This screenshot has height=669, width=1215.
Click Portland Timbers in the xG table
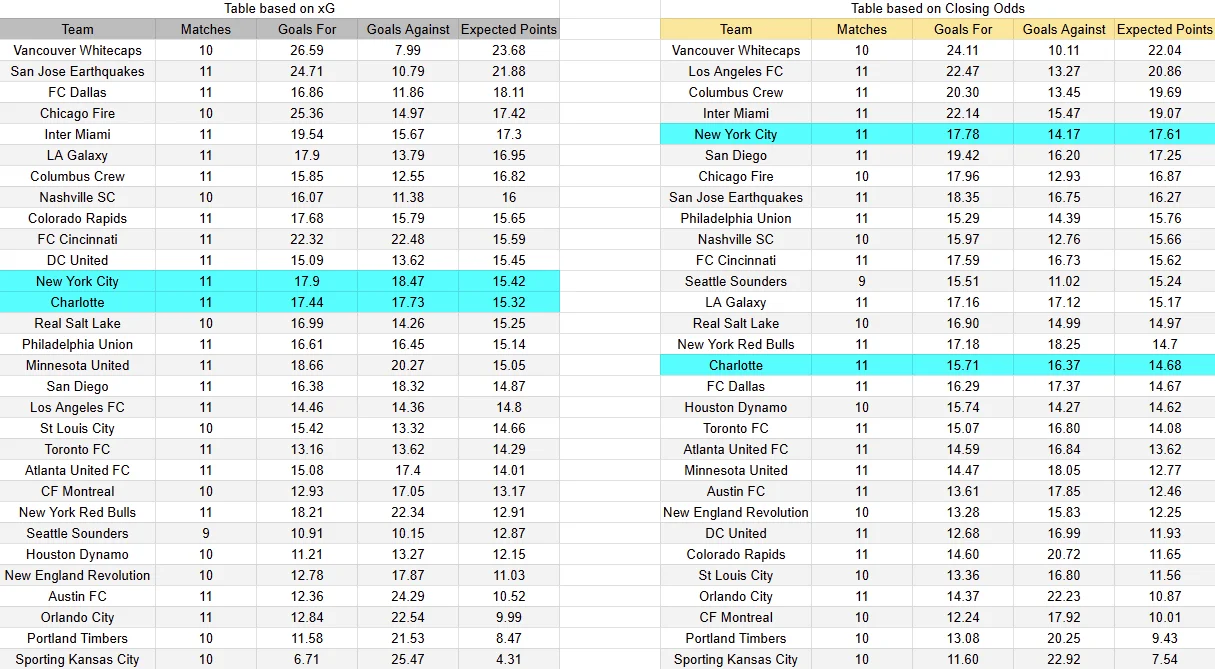click(x=78, y=638)
